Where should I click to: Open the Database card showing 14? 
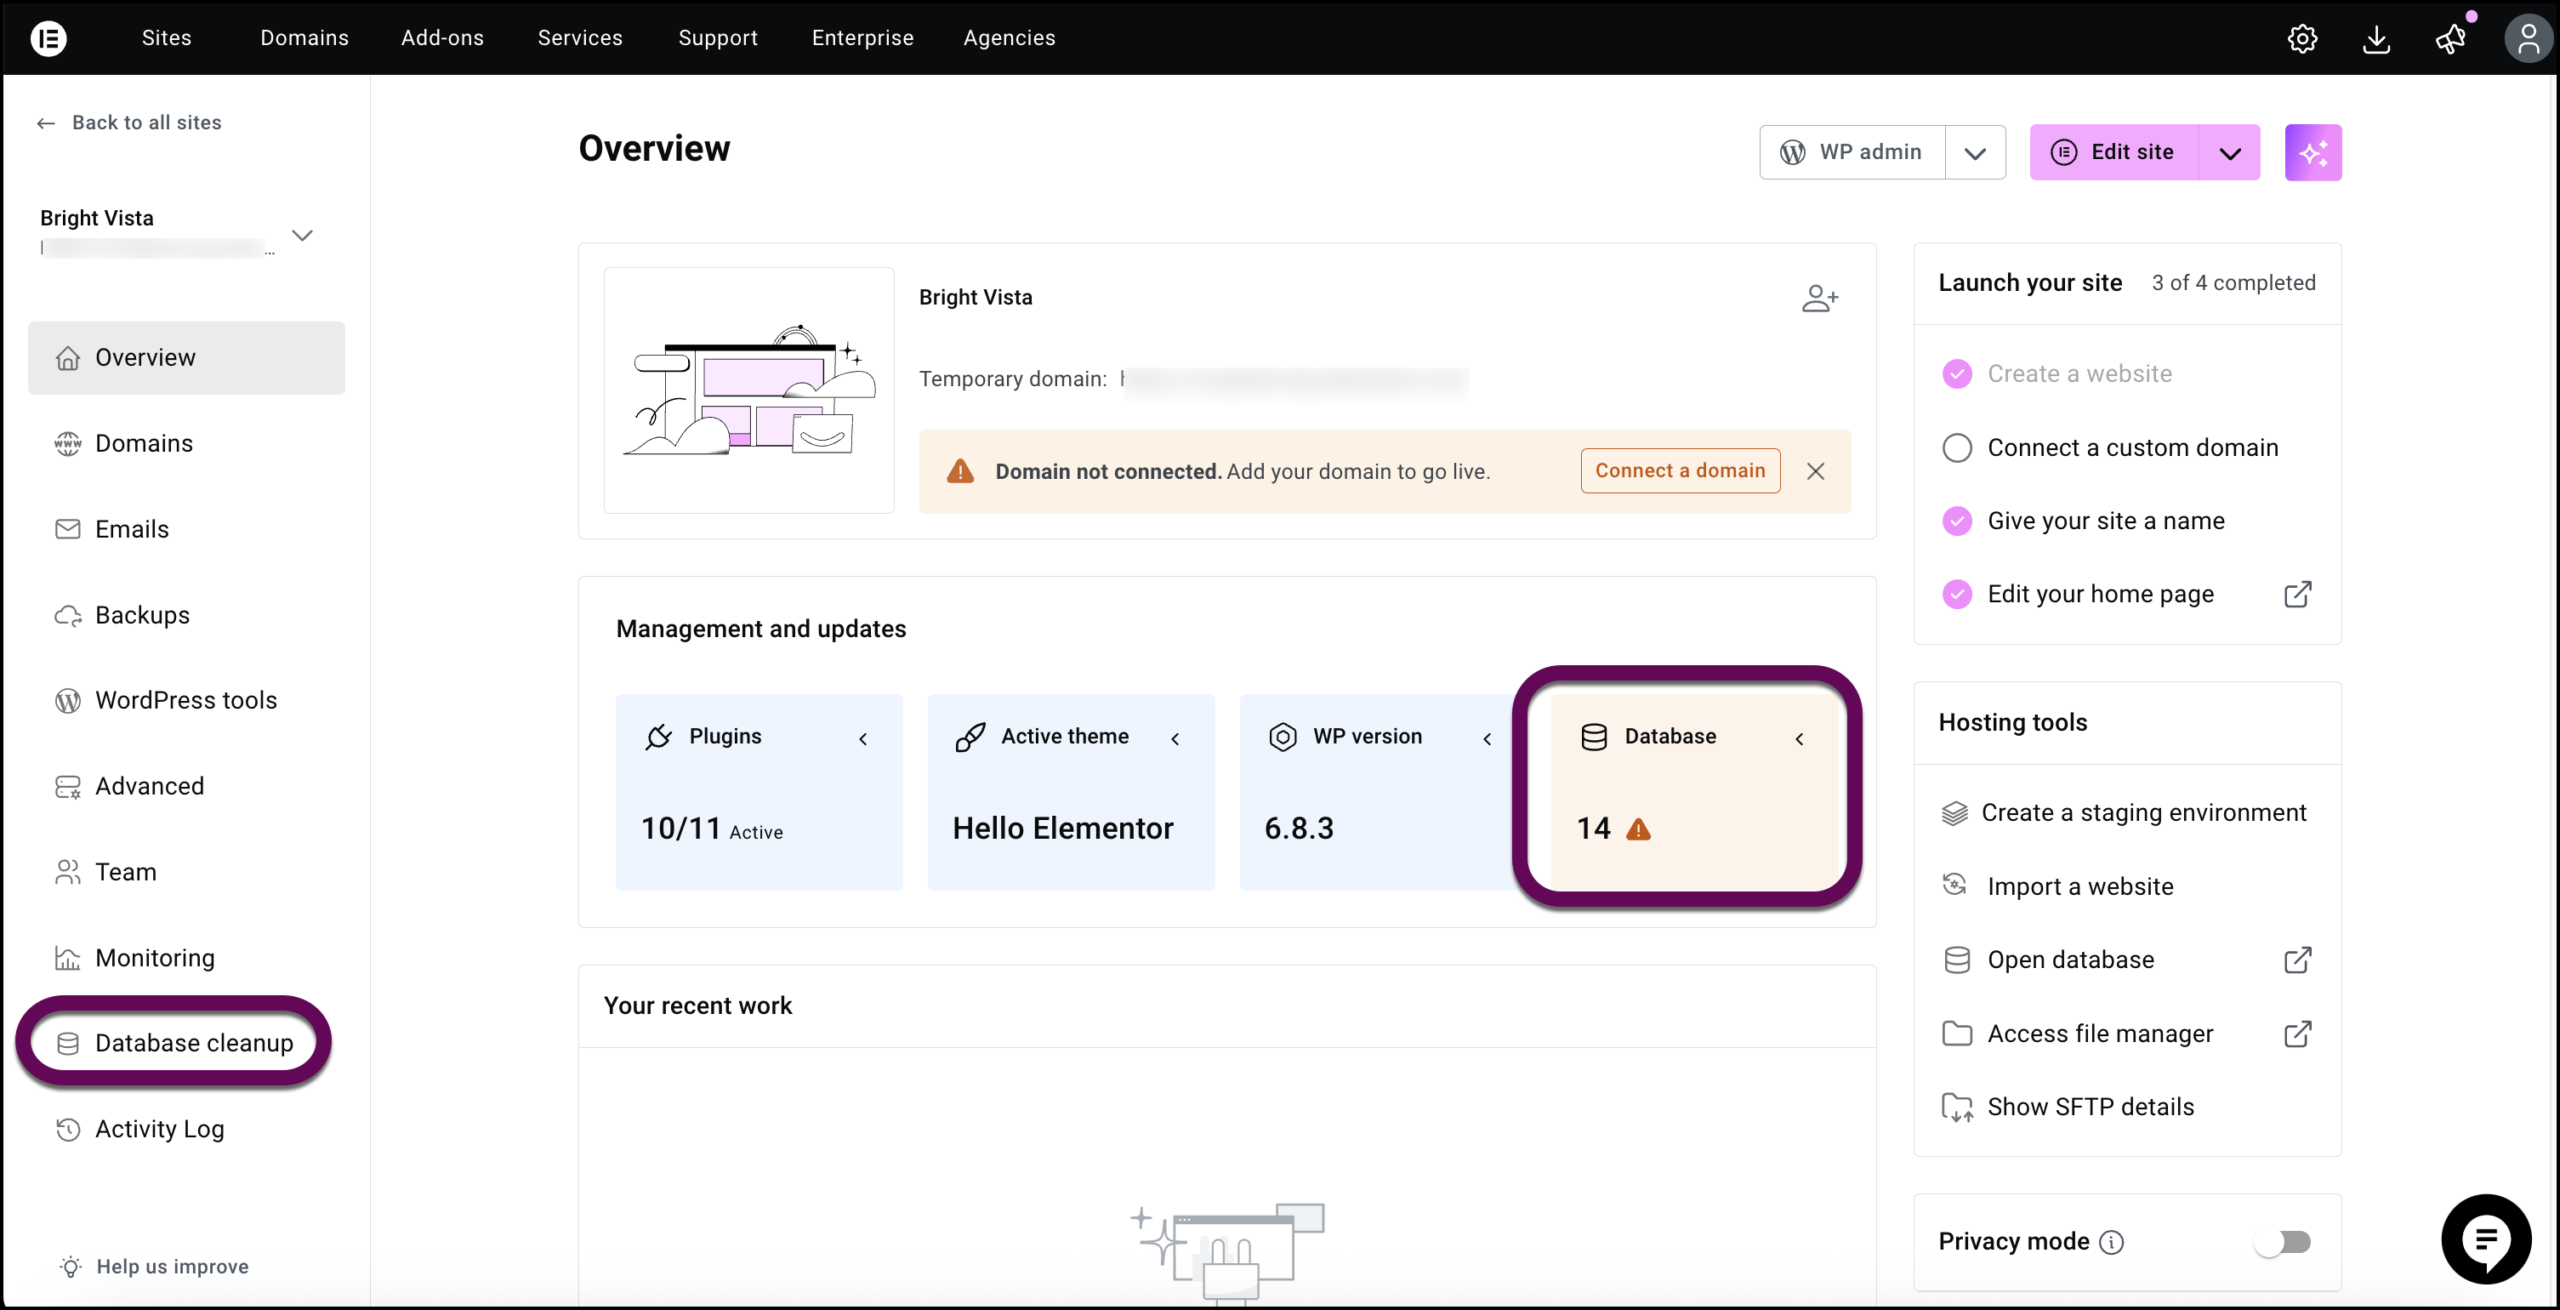click(x=1696, y=790)
